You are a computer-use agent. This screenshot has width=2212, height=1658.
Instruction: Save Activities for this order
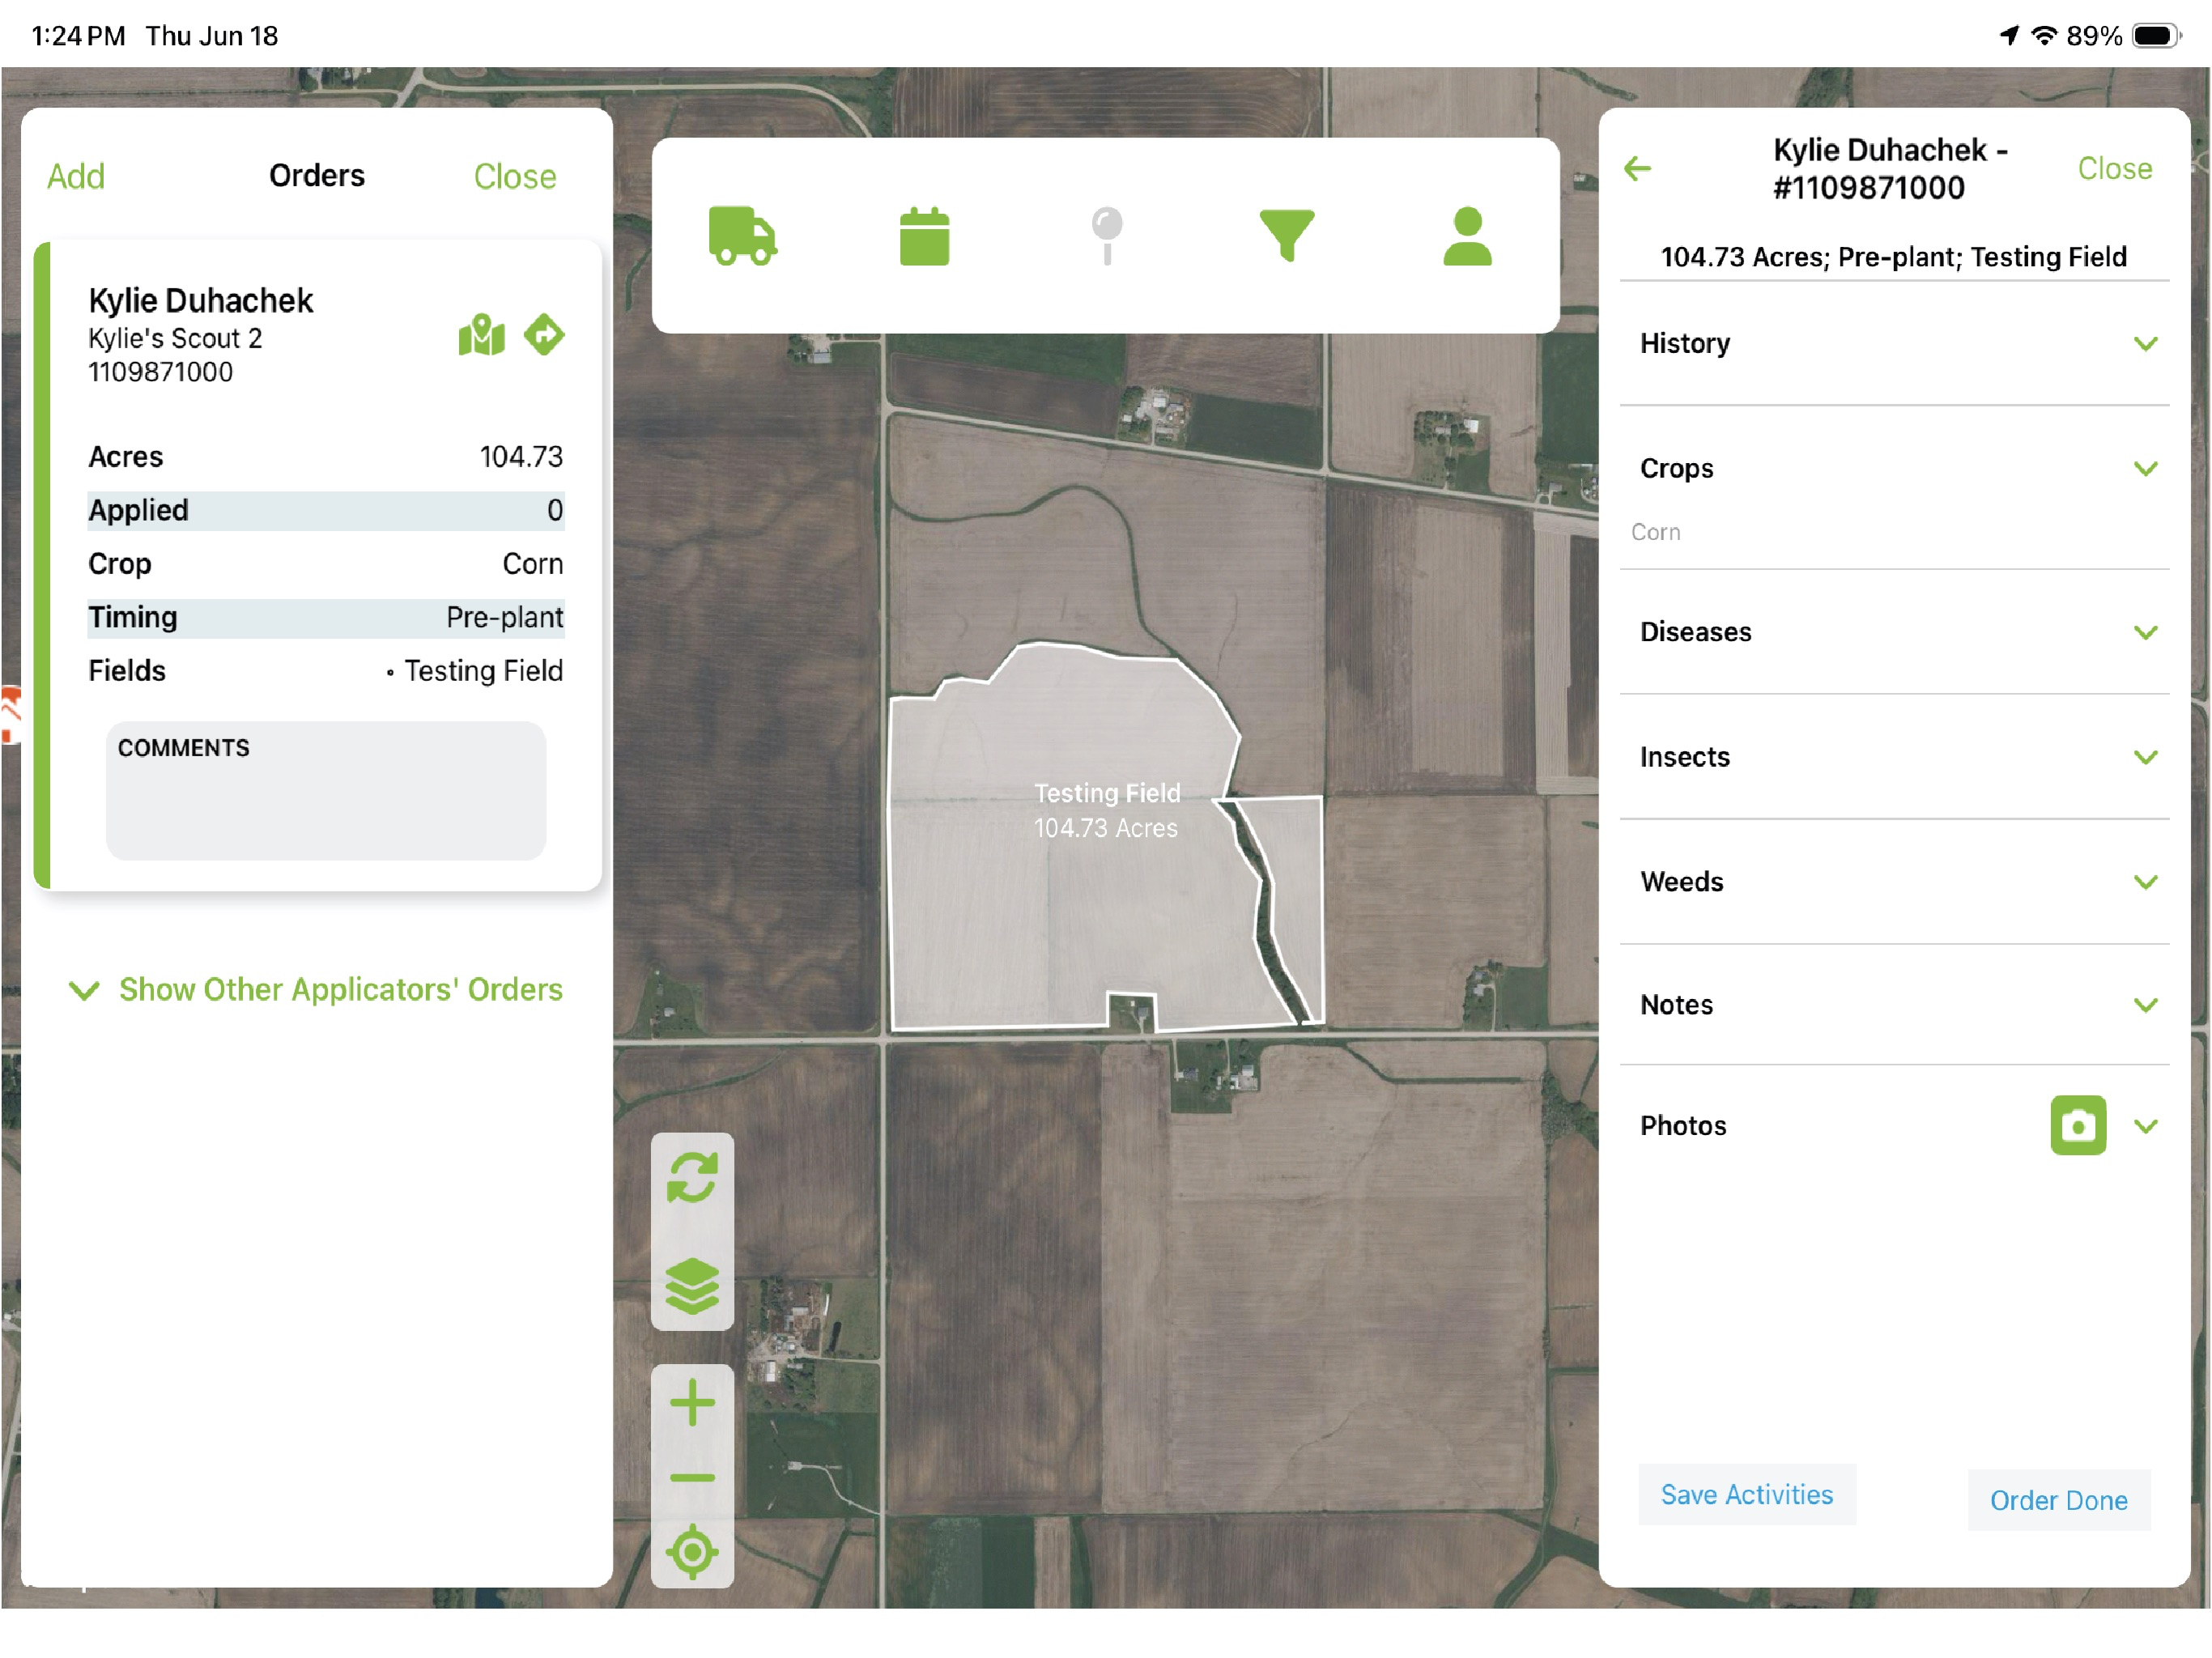coord(1747,1495)
